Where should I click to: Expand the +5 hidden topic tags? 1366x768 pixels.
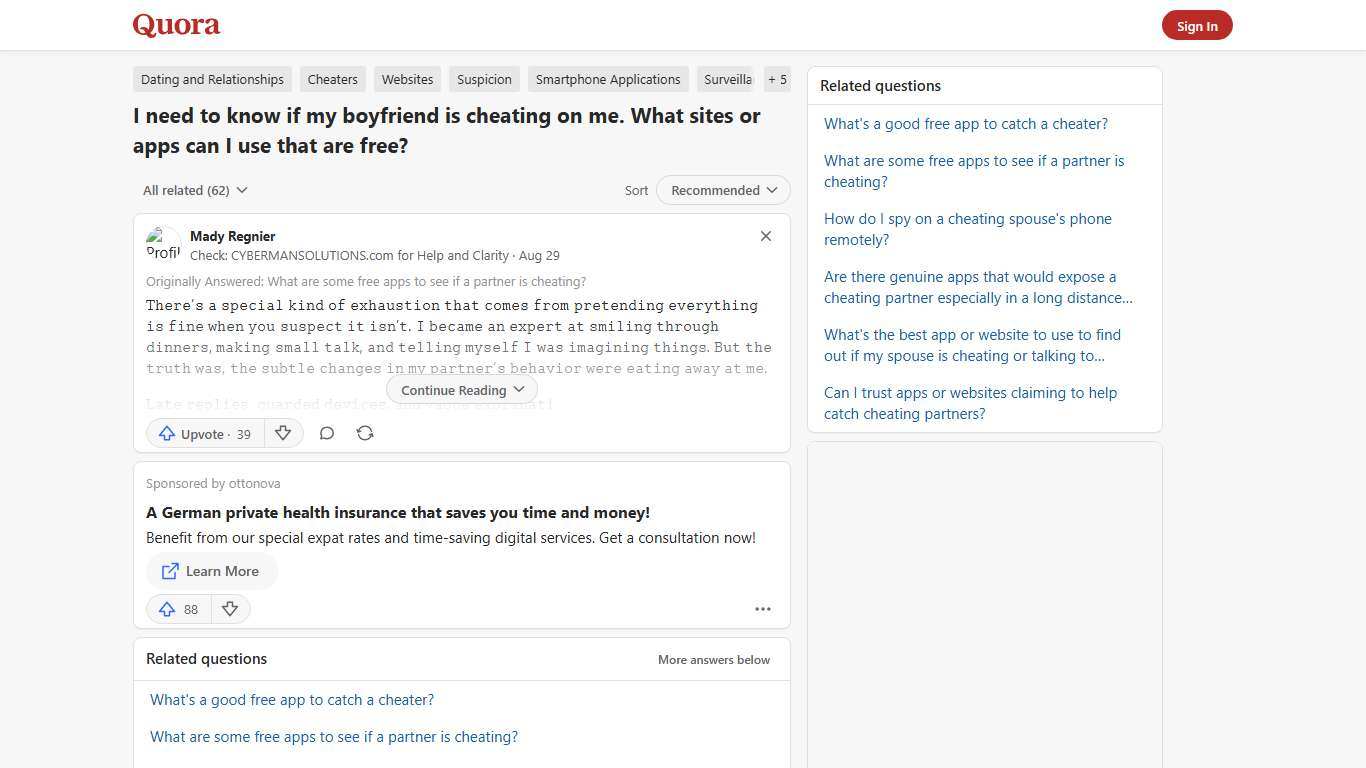click(x=777, y=79)
